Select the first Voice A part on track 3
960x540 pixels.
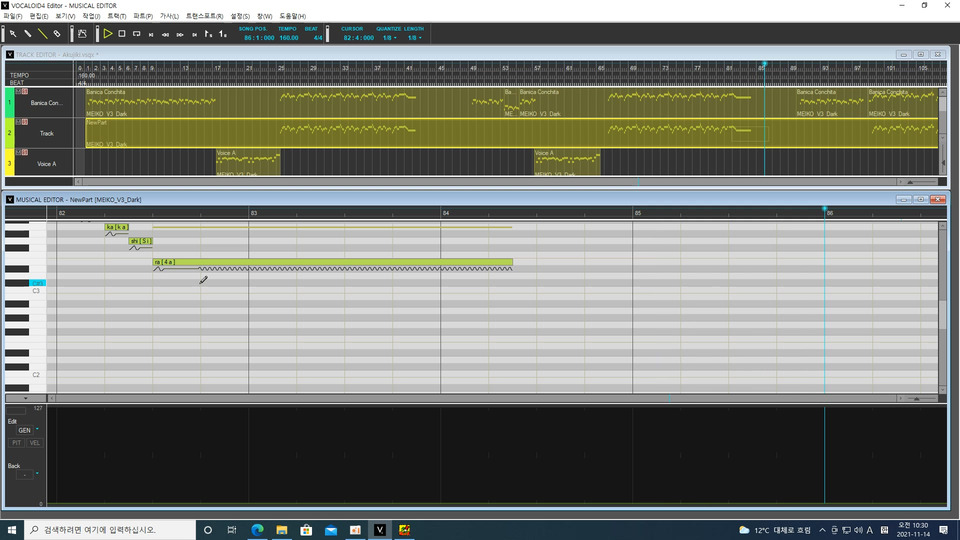coord(248,162)
